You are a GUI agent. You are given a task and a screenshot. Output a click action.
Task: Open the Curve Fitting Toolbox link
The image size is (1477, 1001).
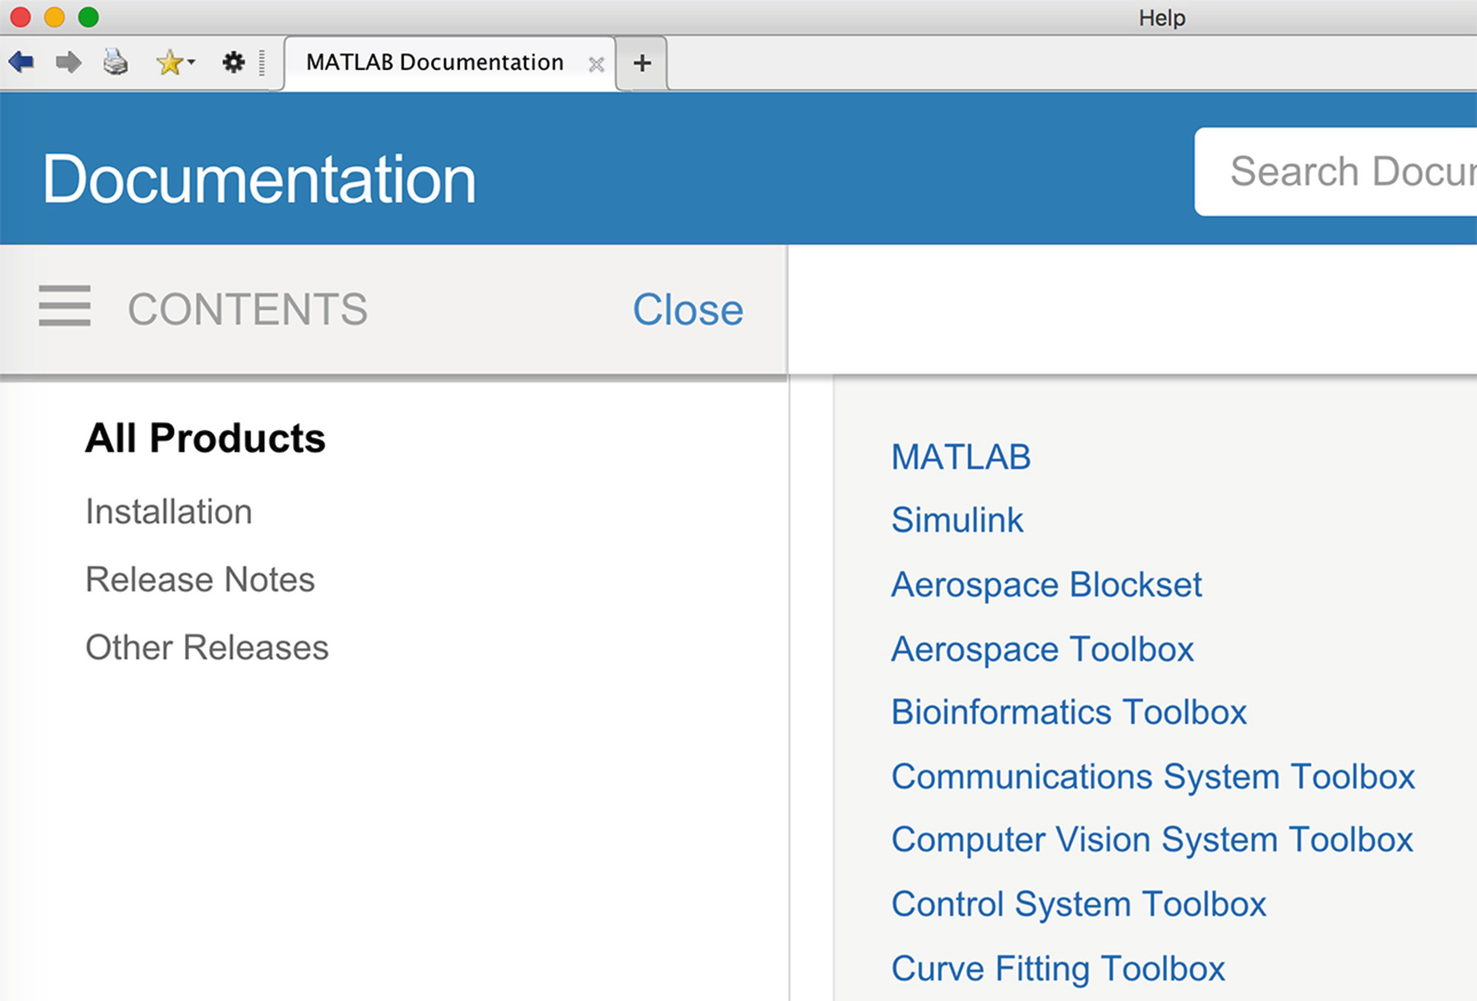(1058, 969)
